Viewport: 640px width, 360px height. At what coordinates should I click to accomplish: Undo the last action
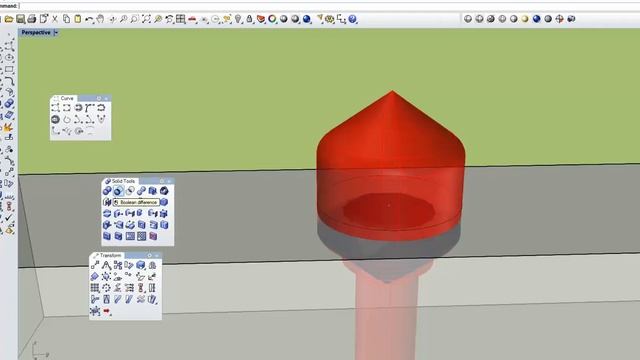89,19
